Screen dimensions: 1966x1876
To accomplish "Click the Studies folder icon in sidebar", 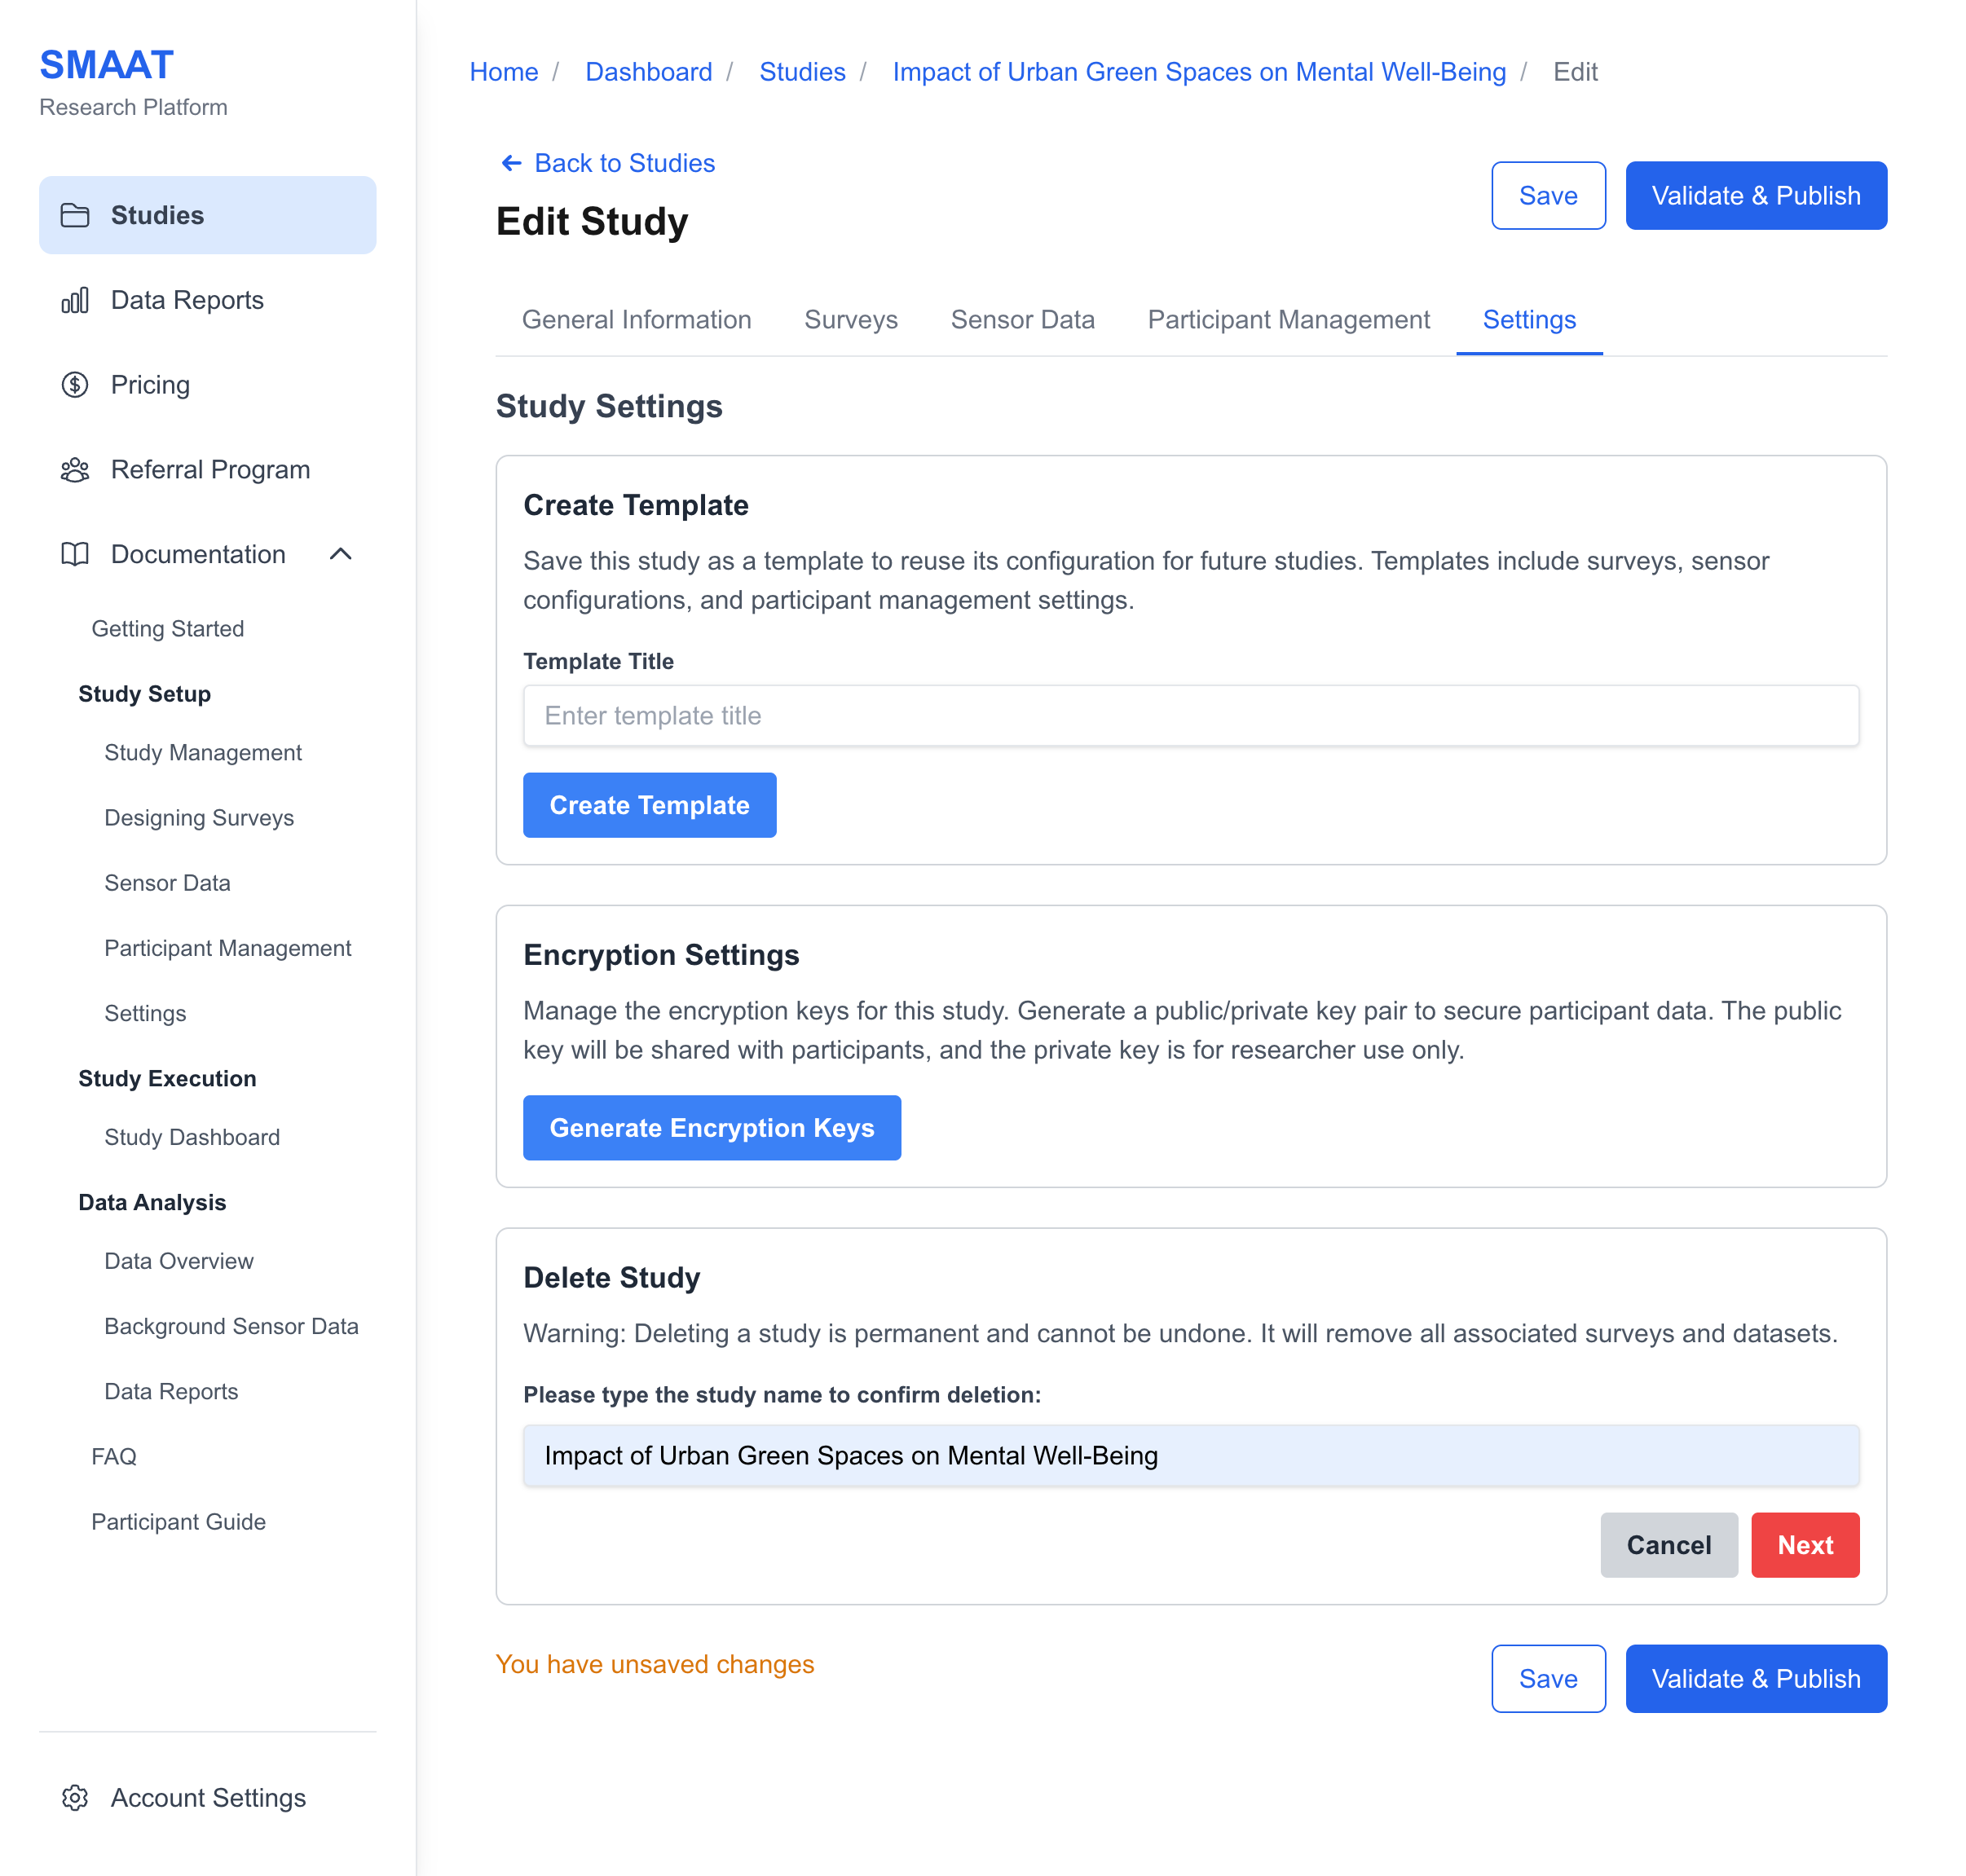I will click(x=75, y=215).
